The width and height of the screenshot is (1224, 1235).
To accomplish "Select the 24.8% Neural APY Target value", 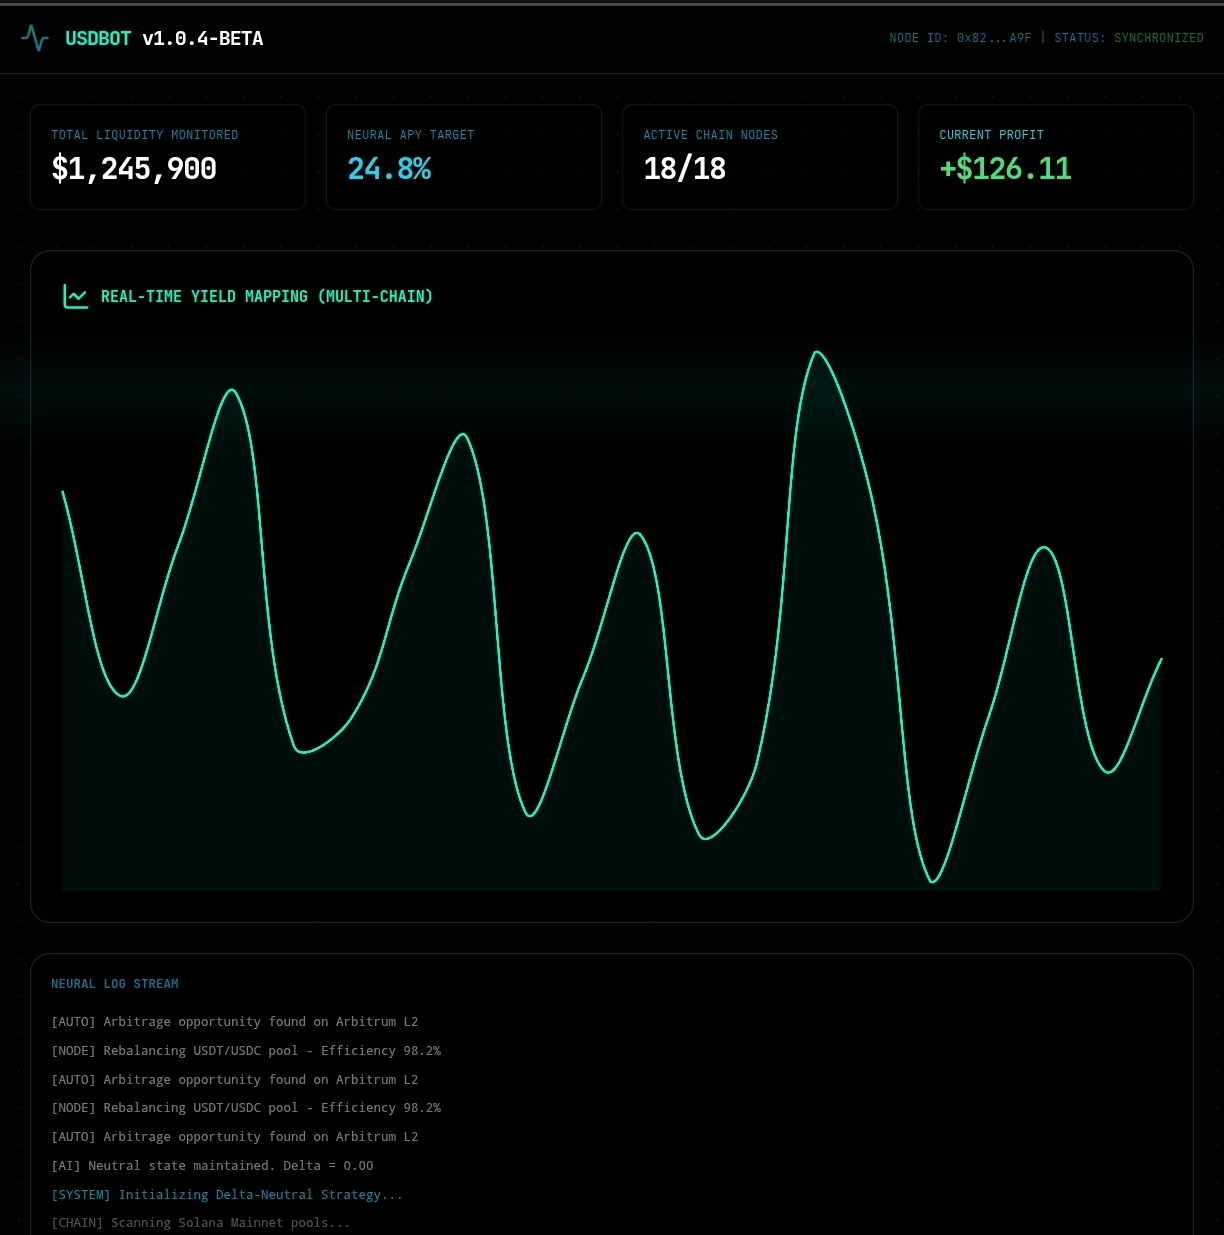I will [389, 169].
